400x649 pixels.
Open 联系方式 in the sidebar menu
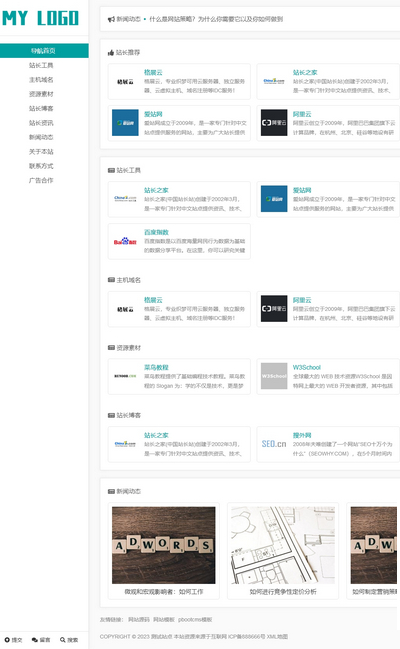pos(41,166)
